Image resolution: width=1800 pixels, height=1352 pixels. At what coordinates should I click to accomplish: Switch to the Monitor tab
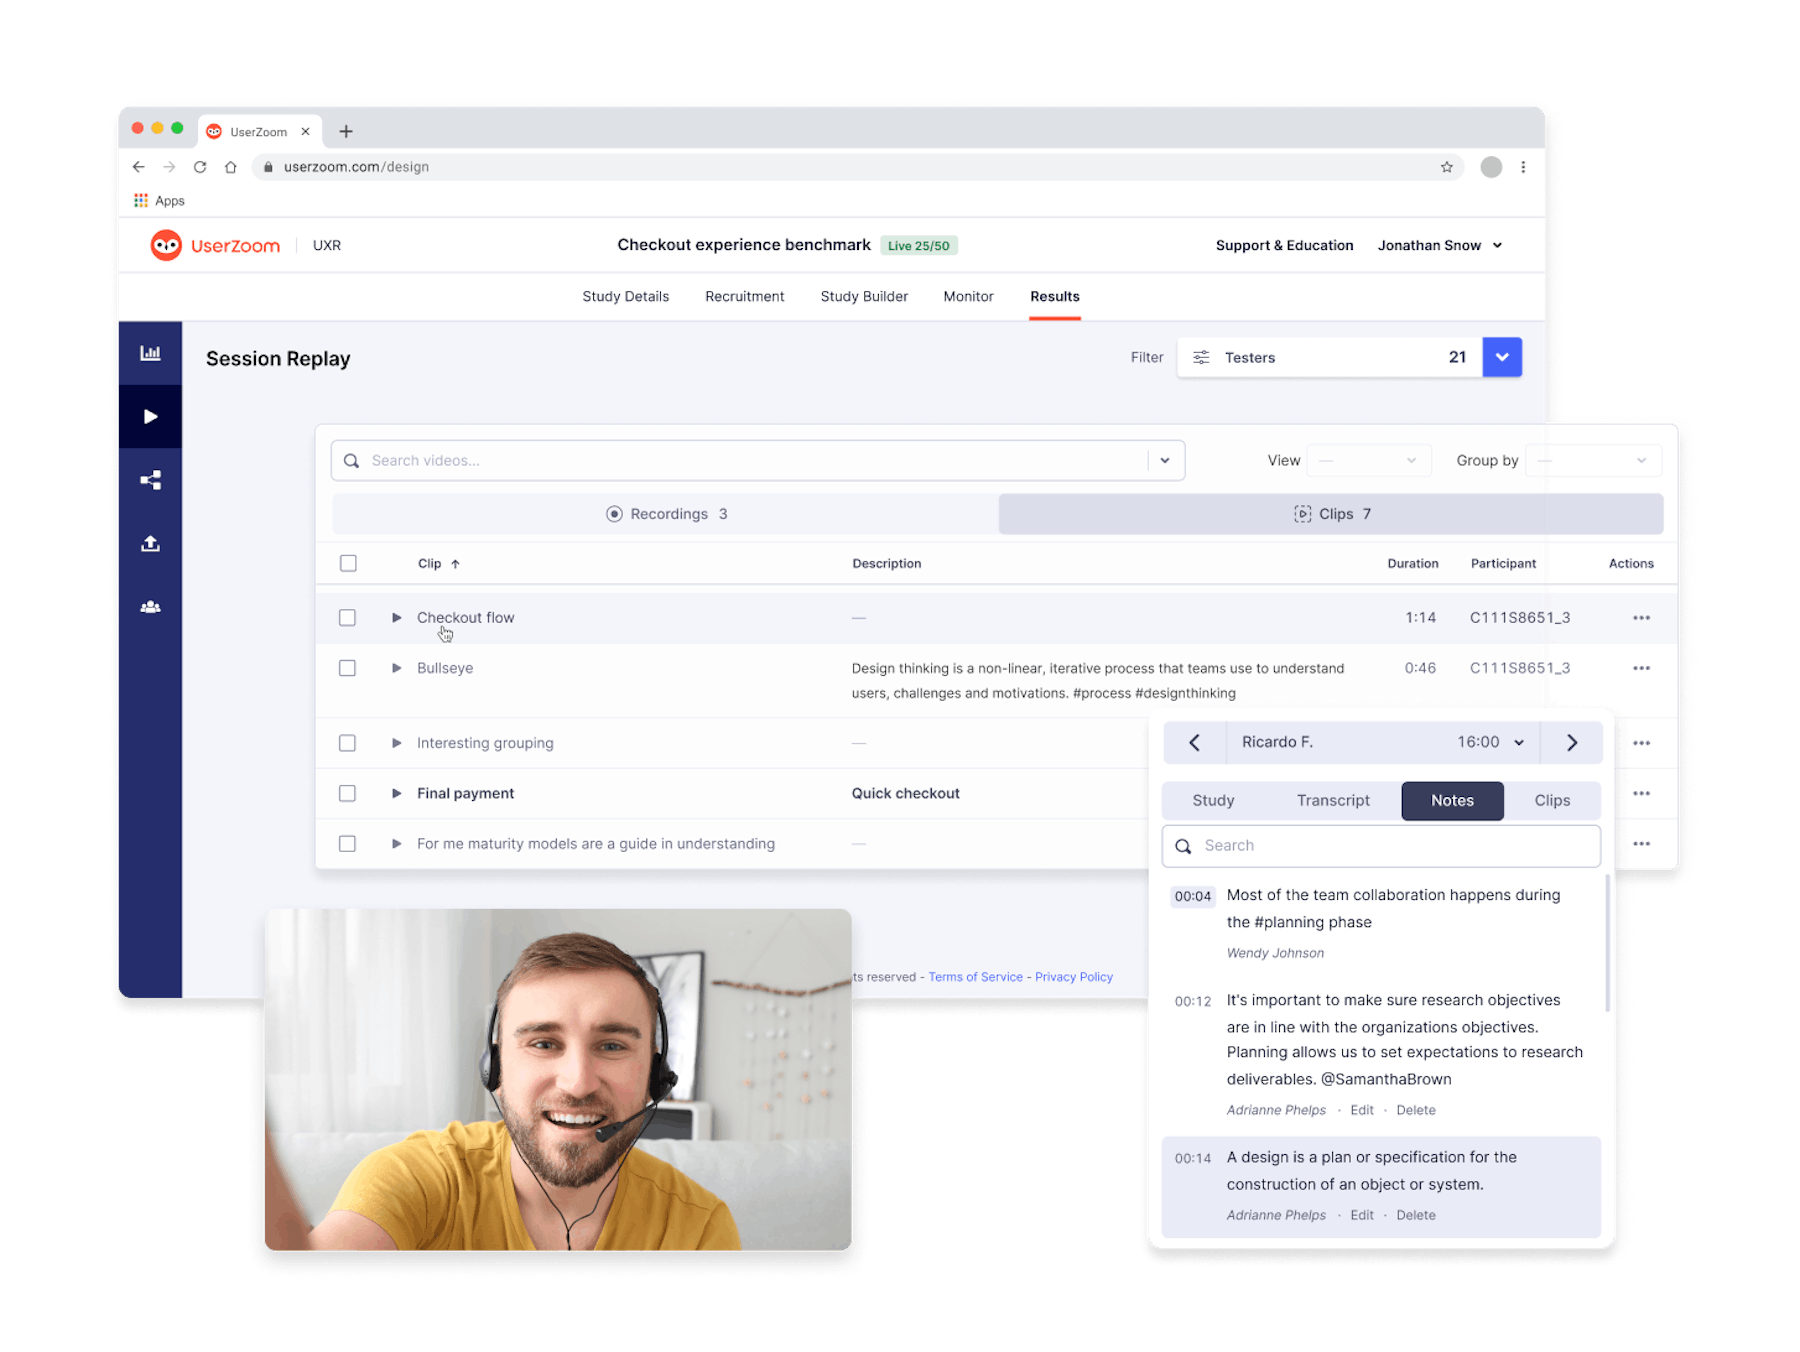point(968,296)
